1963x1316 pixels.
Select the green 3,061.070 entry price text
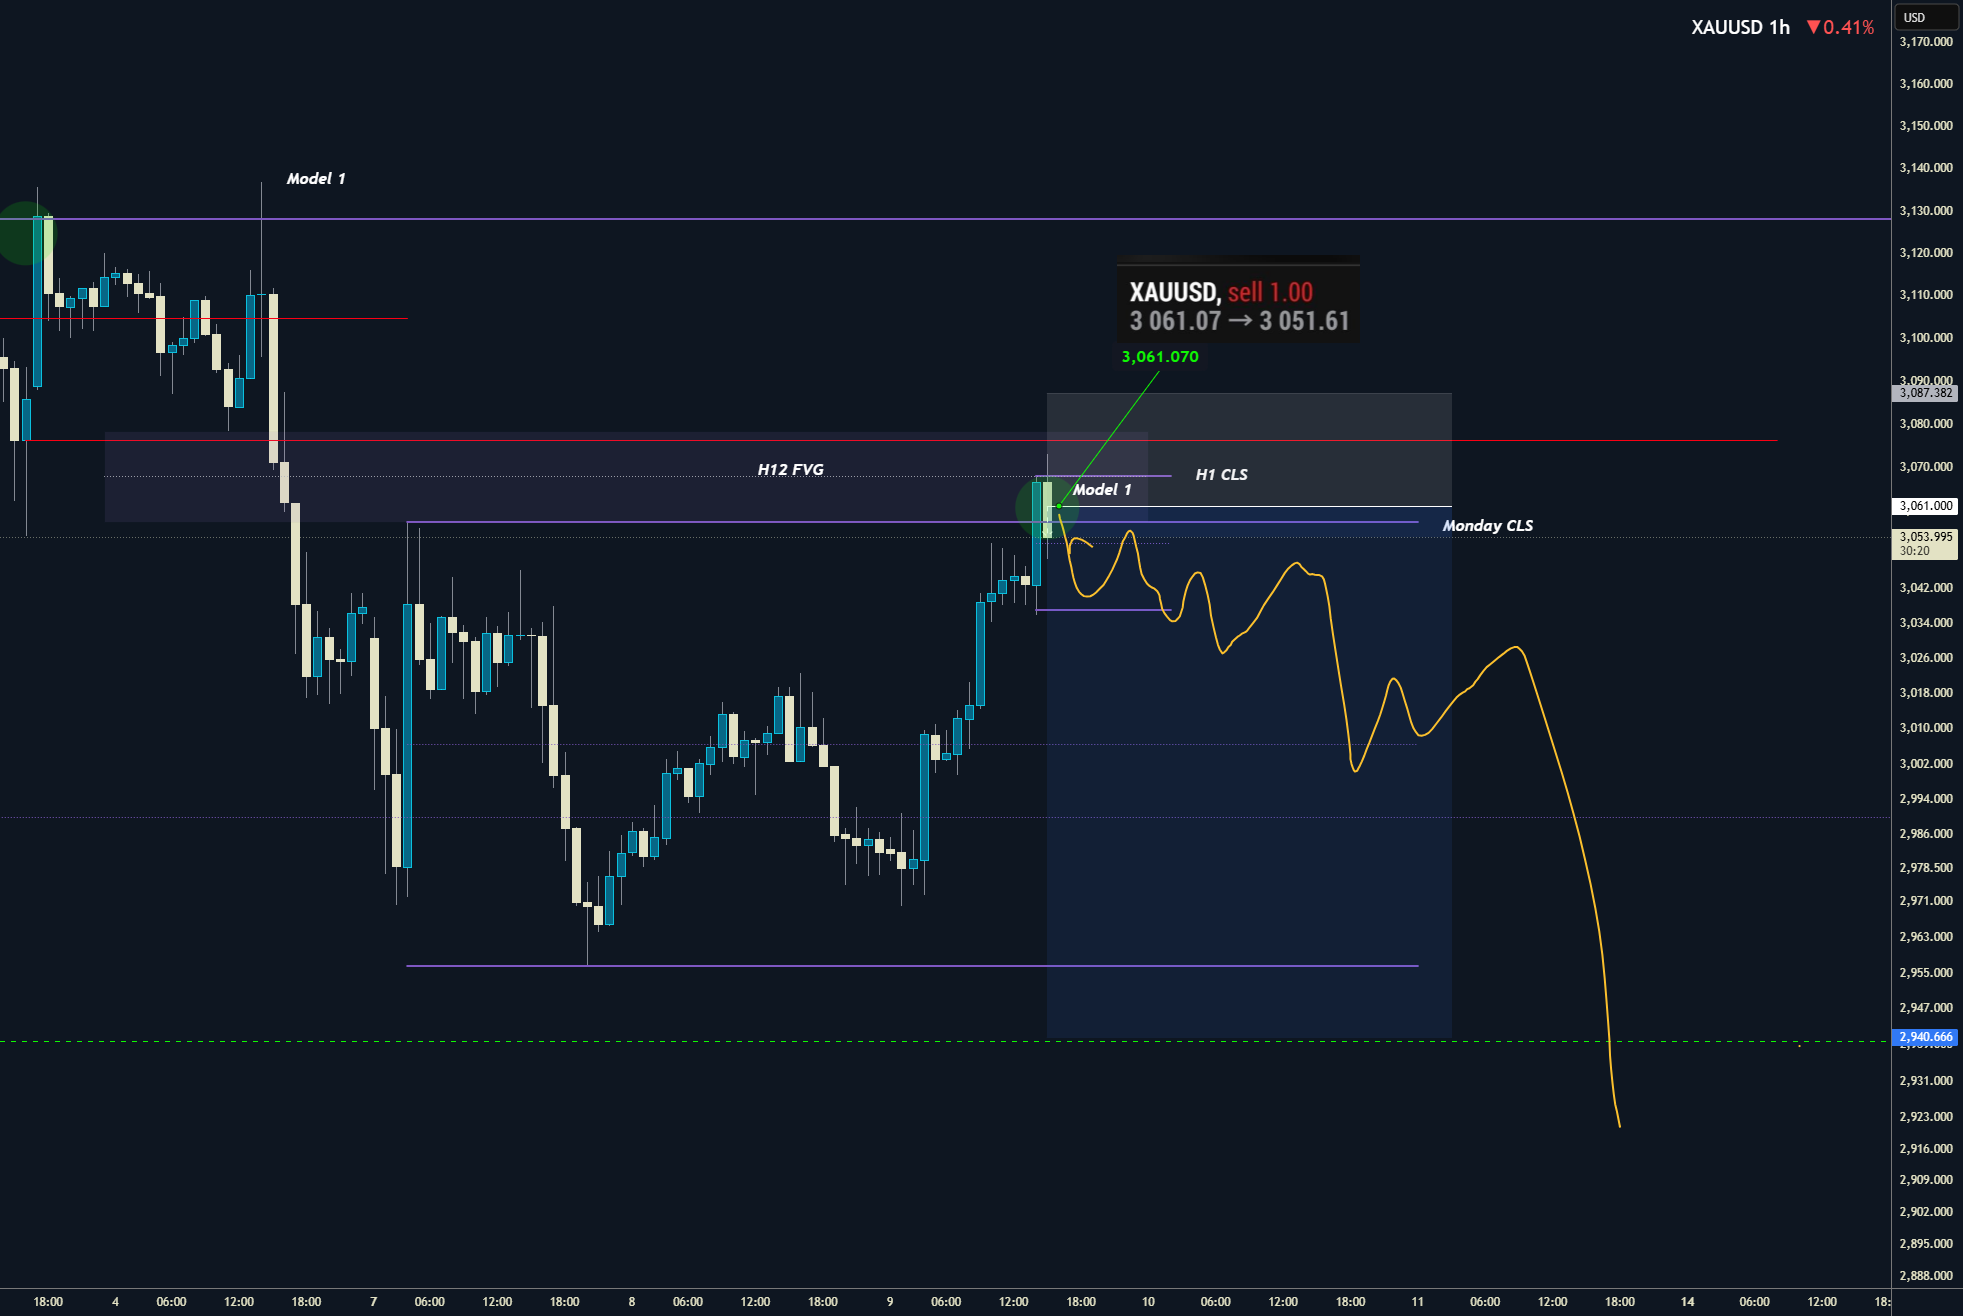(1160, 357)
